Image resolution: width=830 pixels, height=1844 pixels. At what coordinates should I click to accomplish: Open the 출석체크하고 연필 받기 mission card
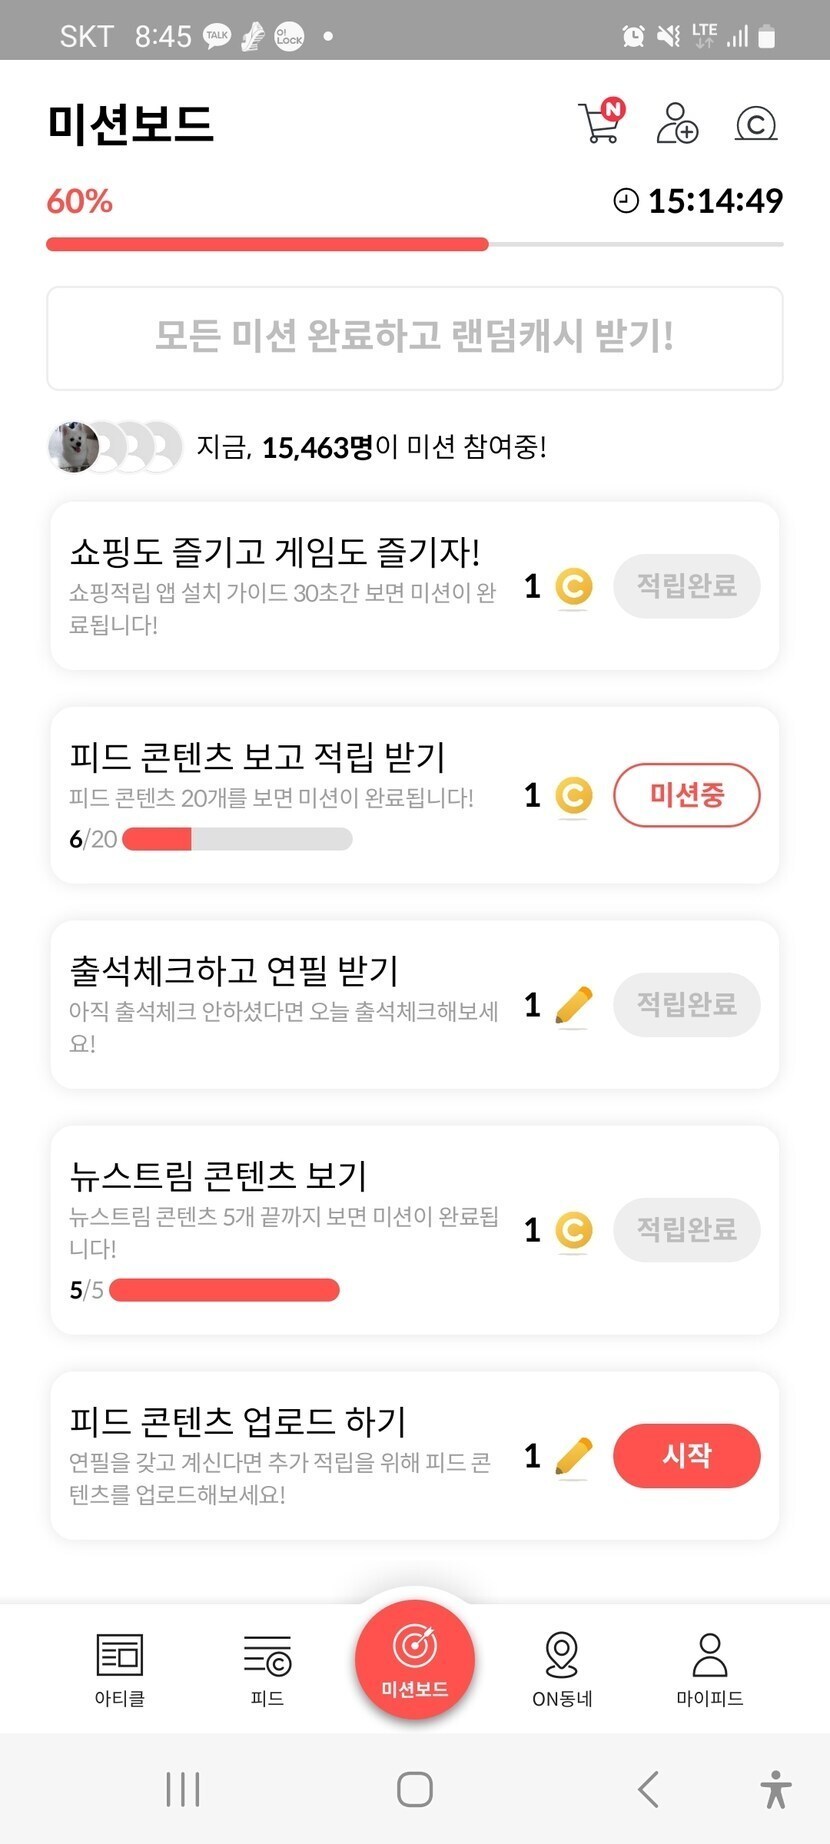pyautogui.click(x=285, y=1003)
